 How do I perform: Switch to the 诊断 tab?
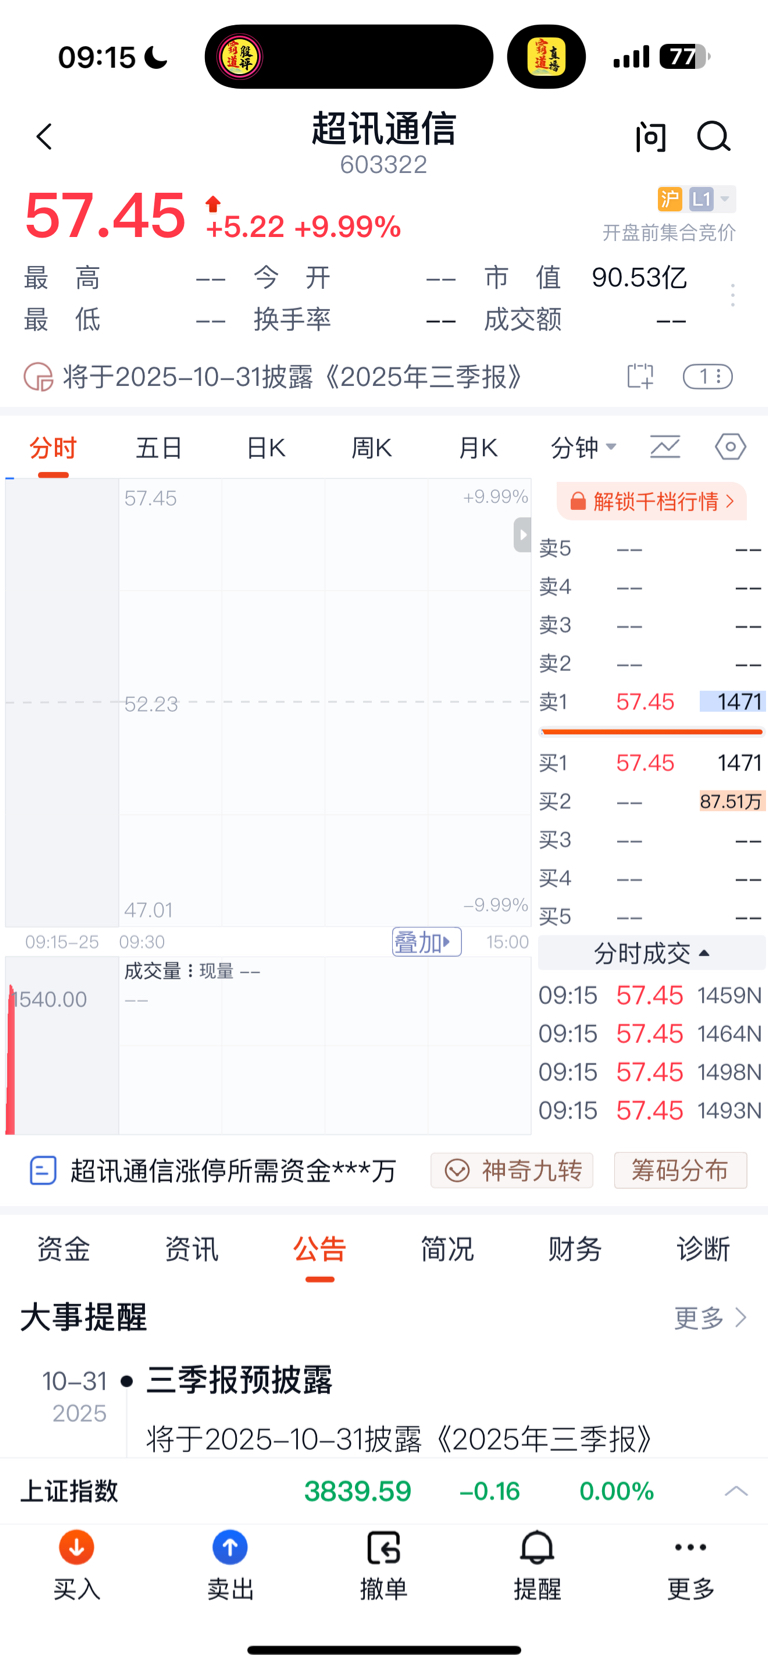(703, 1249)
